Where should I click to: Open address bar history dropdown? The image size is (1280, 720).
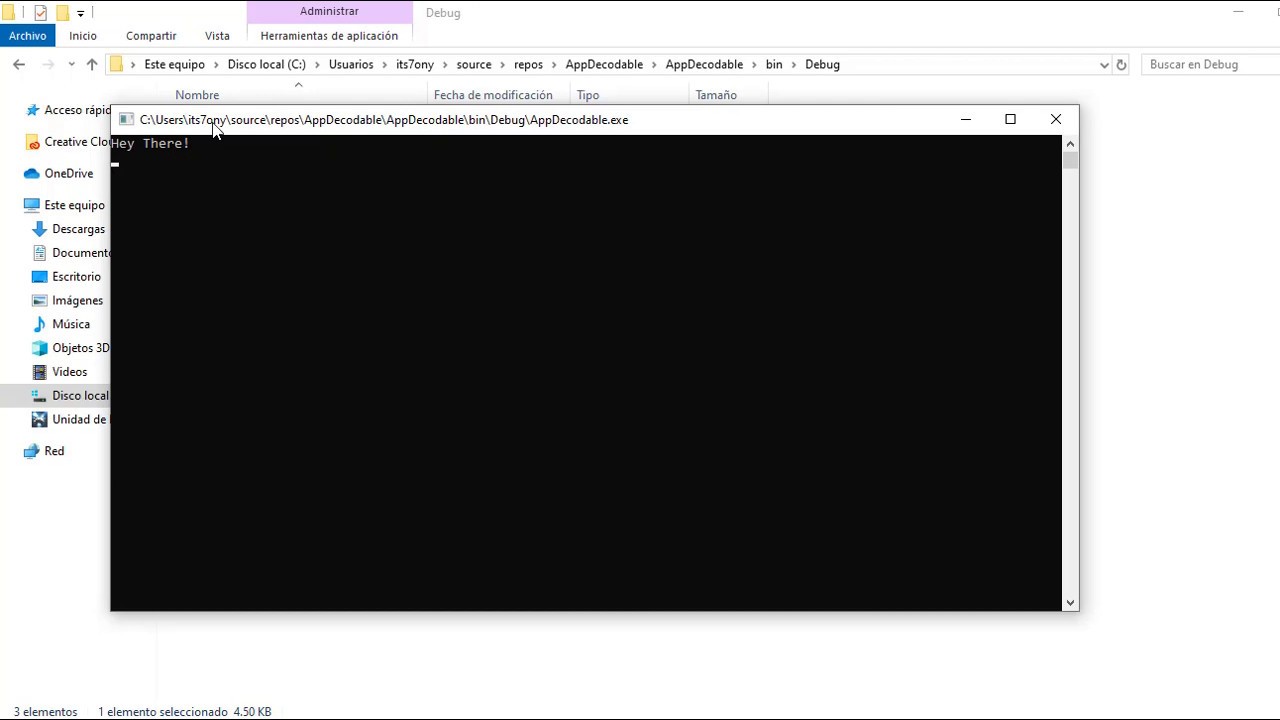click(1104, 64)
